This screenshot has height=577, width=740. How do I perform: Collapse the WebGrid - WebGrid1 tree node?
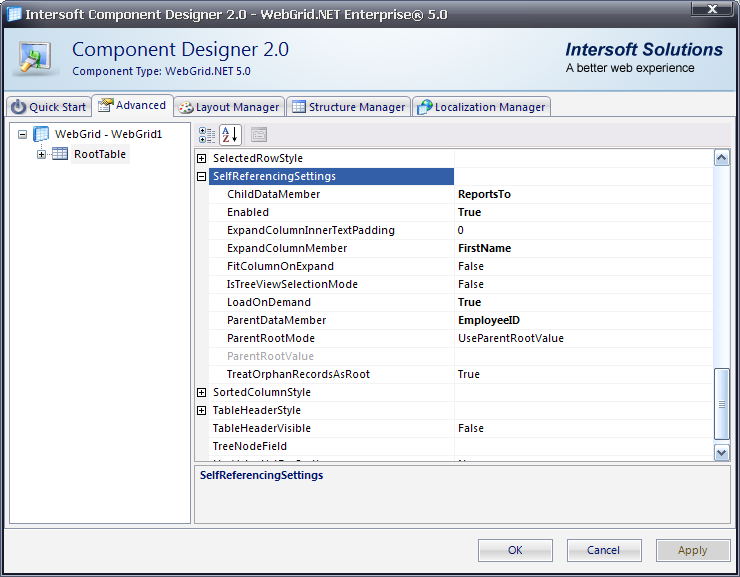tap(22, 134)
